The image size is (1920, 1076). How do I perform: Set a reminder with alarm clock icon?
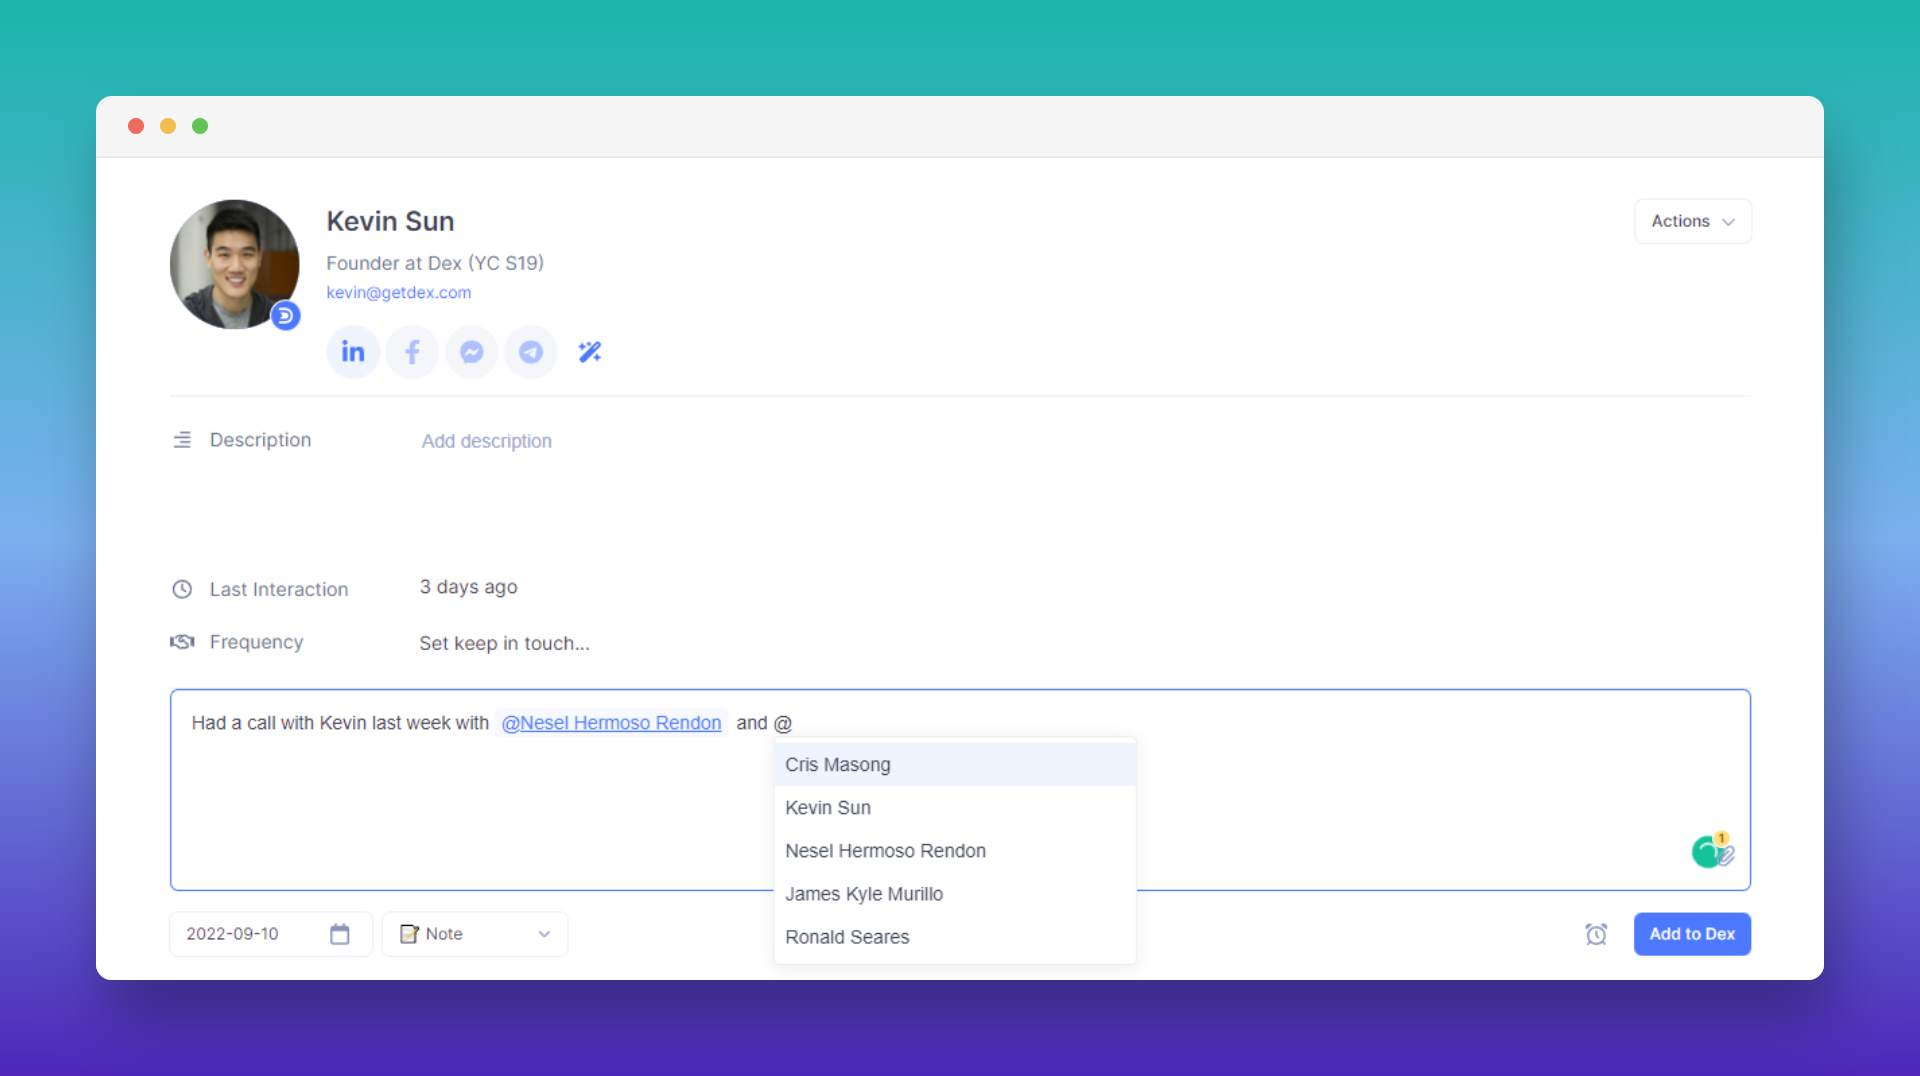tap(1596, 934)
